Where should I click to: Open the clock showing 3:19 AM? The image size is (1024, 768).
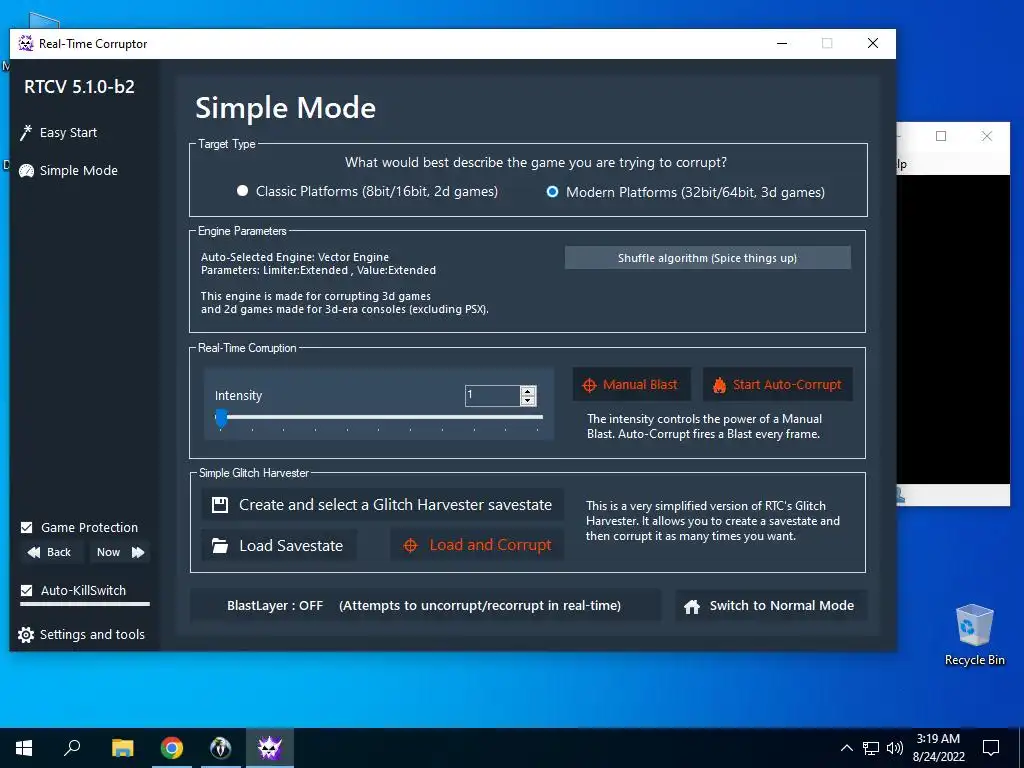click(938, 748)
